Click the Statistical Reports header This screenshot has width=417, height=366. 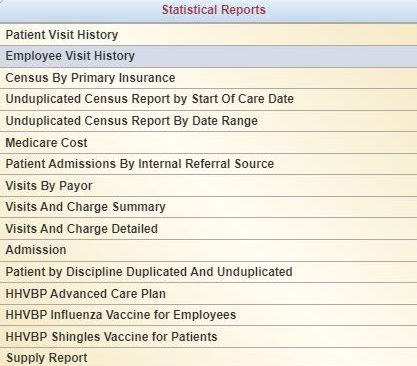click(214, 10)
